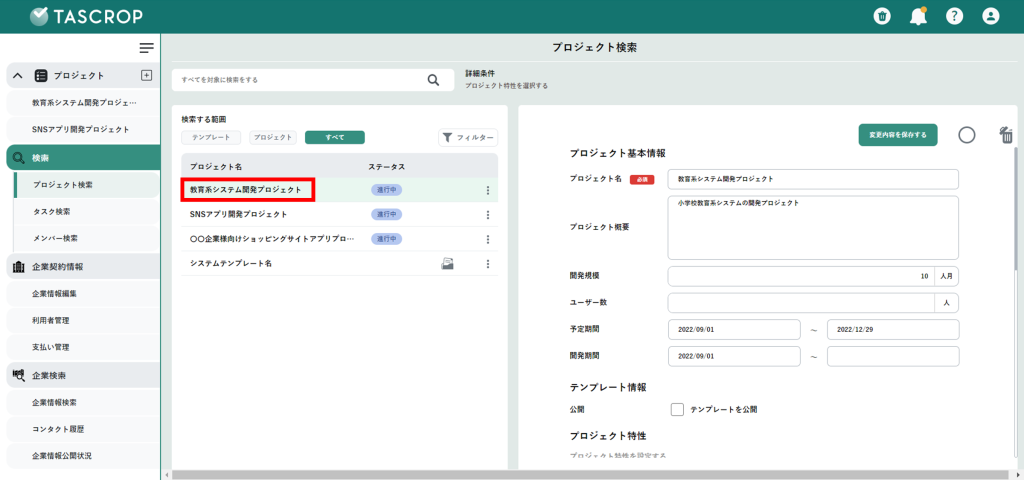1024x480 pixels.
Task: Click 開発期間 start date field
Action: pyautogui.click(x=734, y=357)
